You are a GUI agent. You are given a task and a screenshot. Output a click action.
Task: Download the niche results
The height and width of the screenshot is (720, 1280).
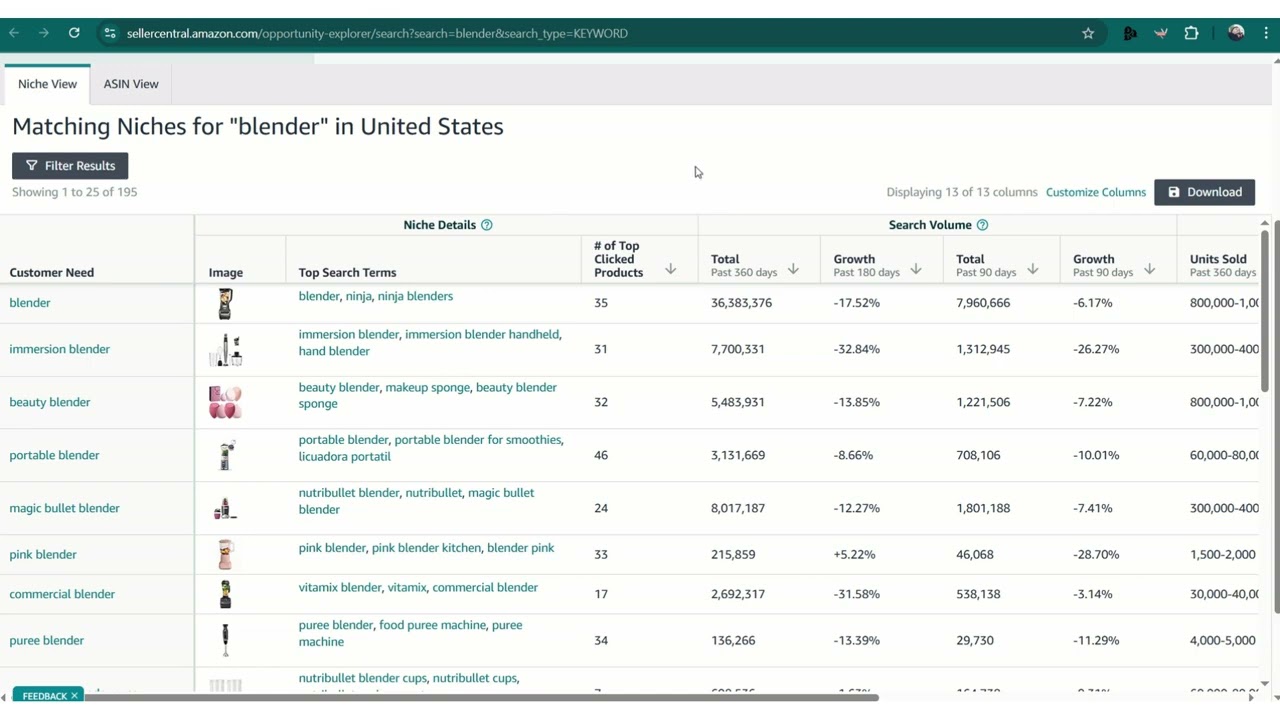pyautogui.click(x=1204, y=192)
